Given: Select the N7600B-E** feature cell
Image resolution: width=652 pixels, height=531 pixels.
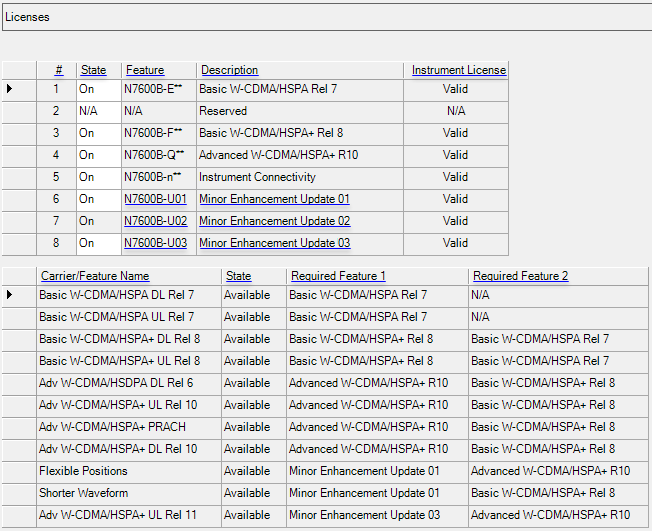Looking at the screenshot, I should (158, 89).
